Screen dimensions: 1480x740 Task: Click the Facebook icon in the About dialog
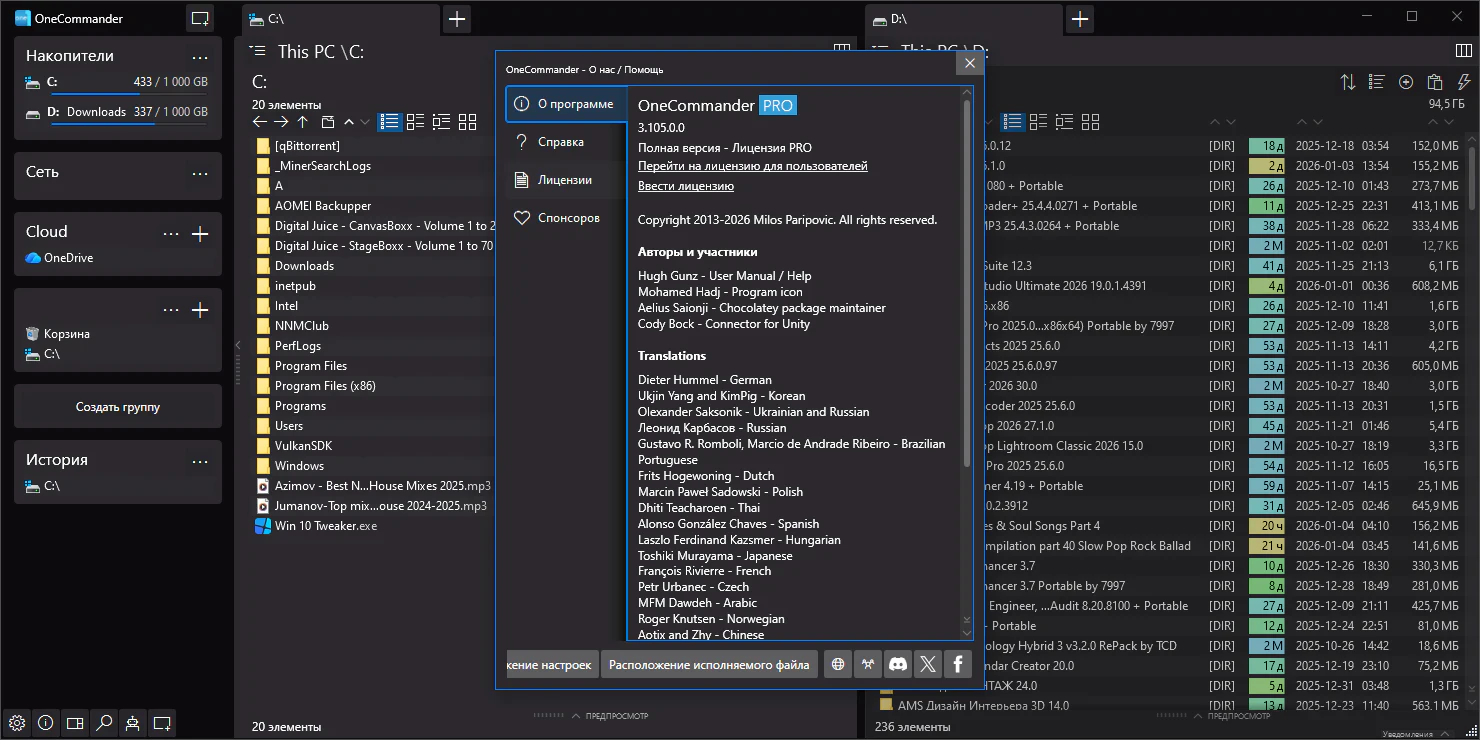(x=957, y=664)
